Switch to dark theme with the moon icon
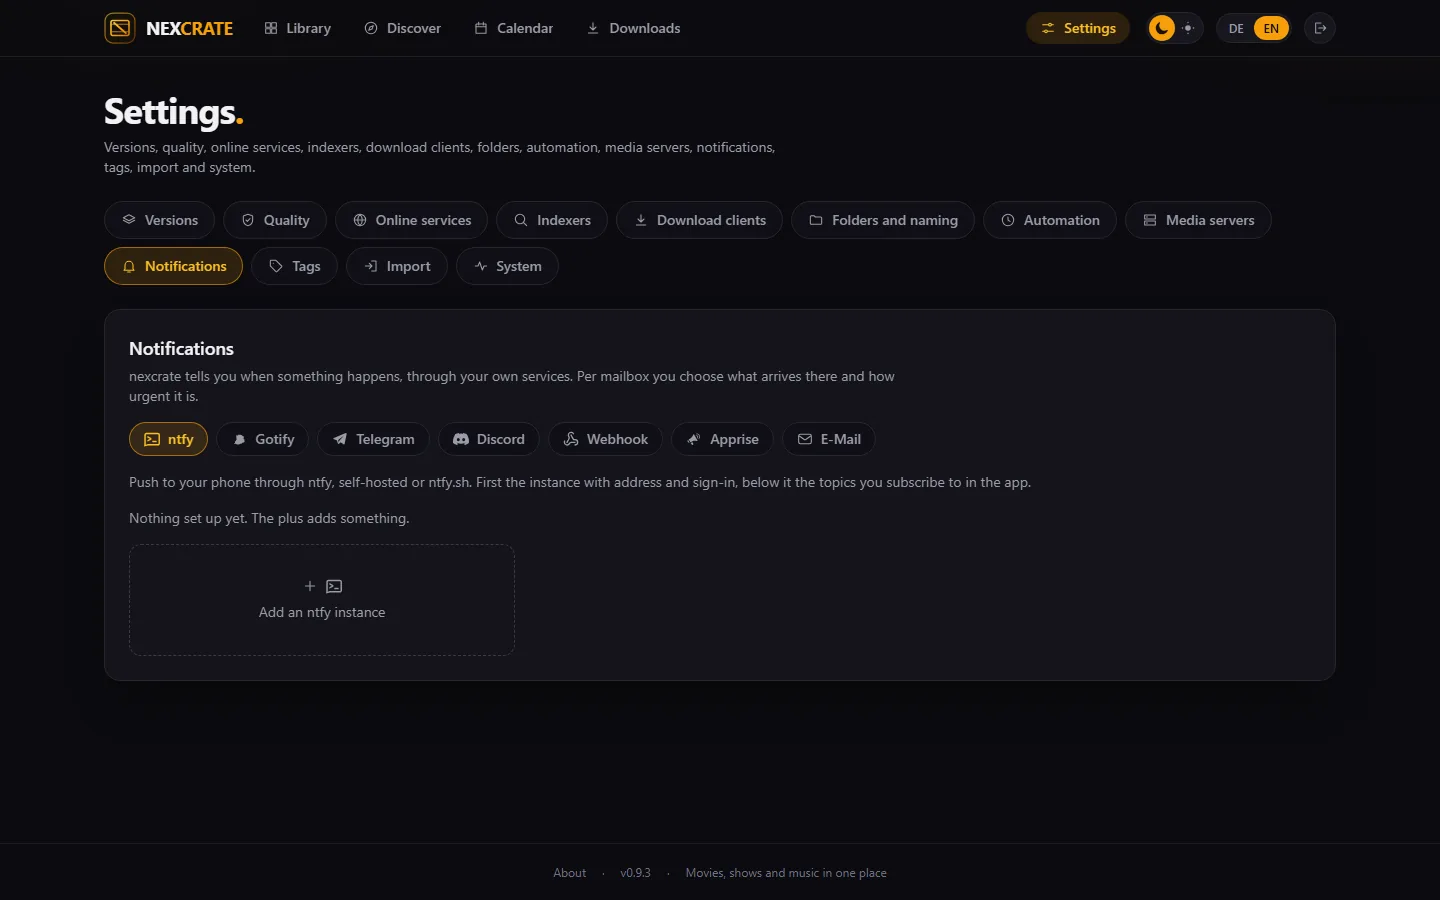1440x900 pixels. point(1161,28)
